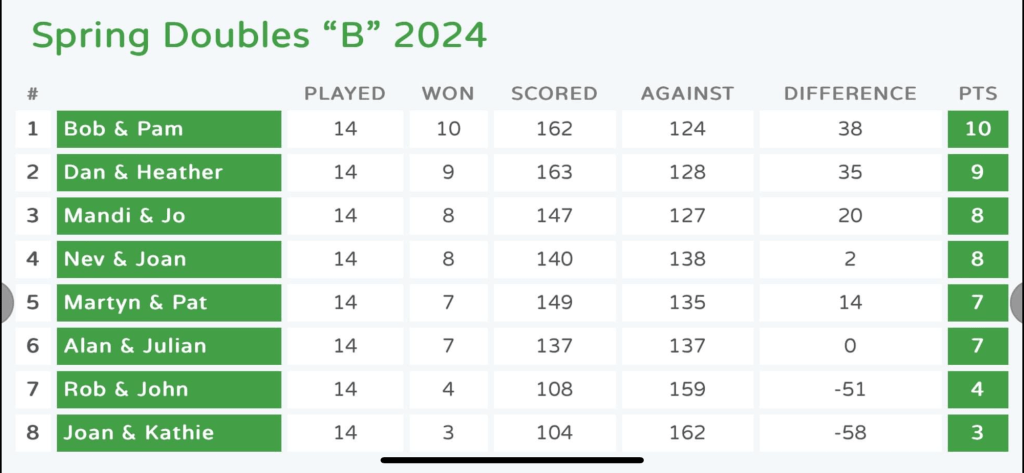
Task: Sort by the DIFFERENCE column header
Action: point(850,94)
